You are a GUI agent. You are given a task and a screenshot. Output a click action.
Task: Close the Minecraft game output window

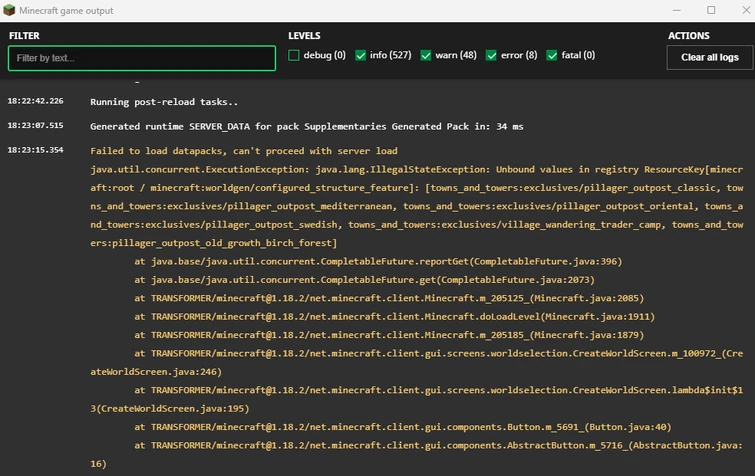pos(741,10)
